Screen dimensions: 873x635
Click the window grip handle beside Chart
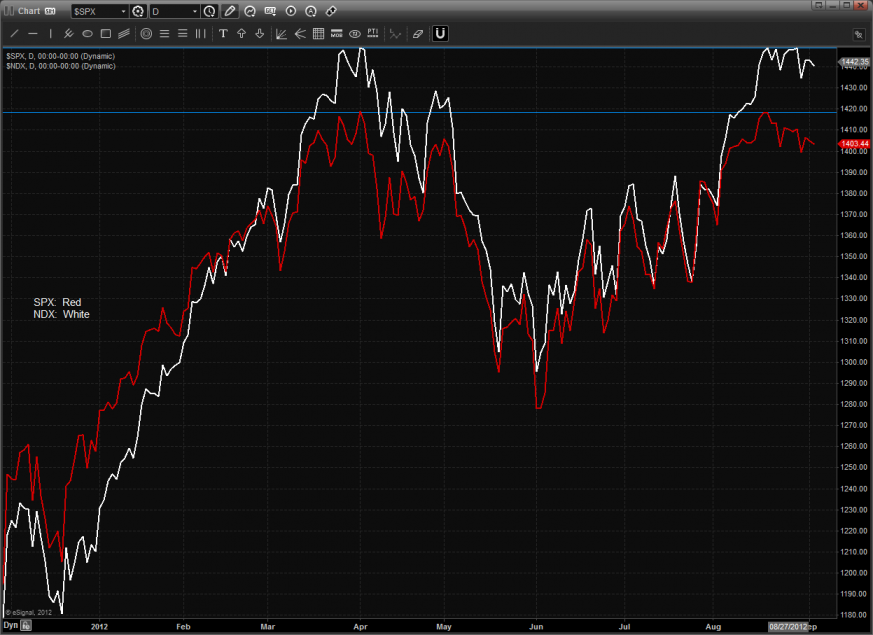point(8,11)
